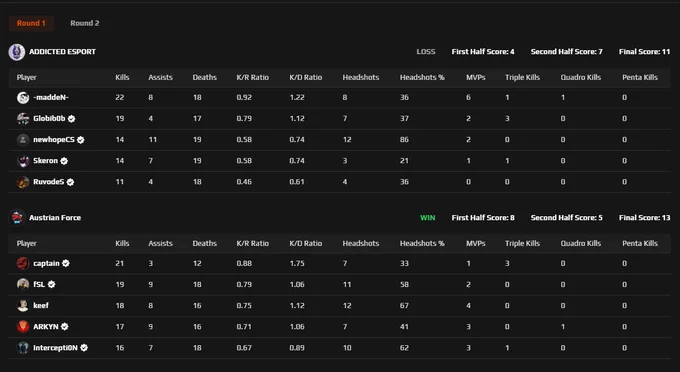The image size is (680, 372).
Task: Click MVPs header in ADDICTED ESPORT table
Action: [x=476, y=77]
